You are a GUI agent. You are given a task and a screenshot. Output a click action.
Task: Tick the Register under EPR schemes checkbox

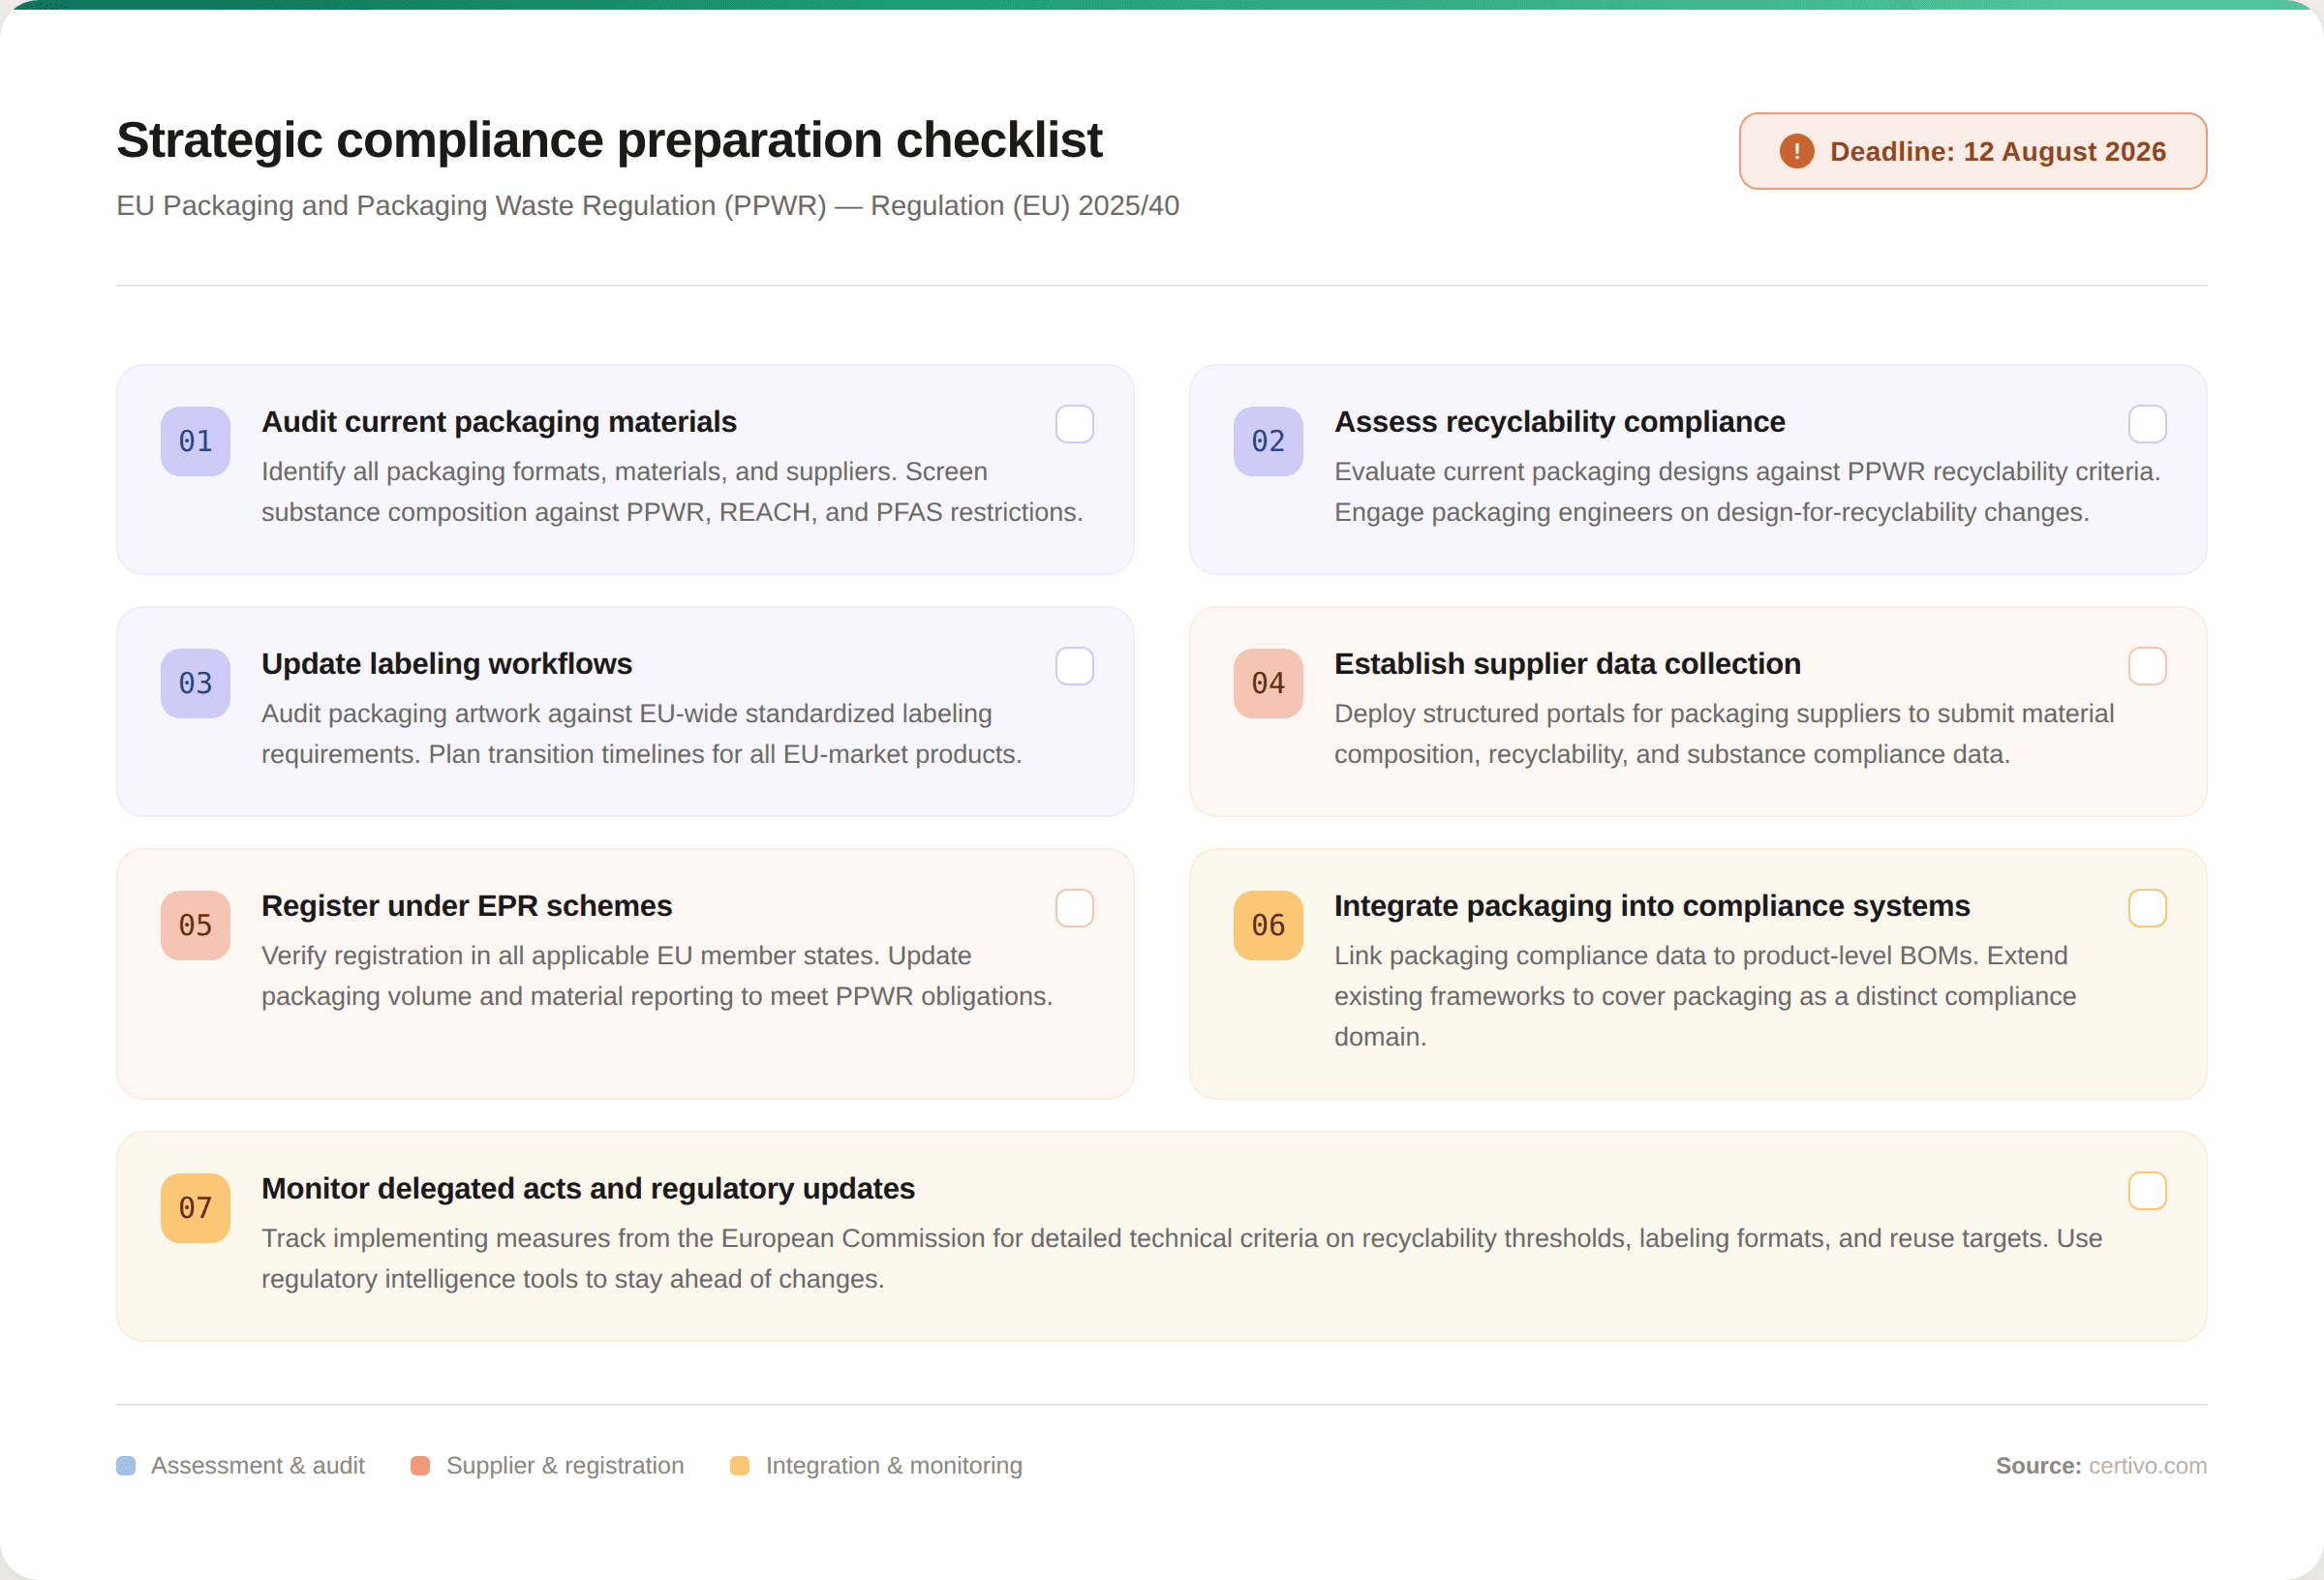pyautogui.click(x=1075, y=908)
